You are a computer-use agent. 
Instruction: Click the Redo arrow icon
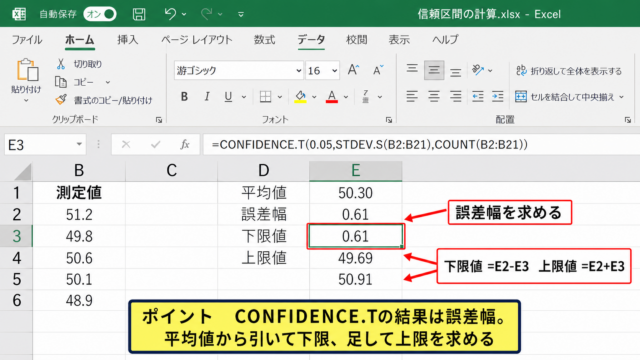(207, 14)
